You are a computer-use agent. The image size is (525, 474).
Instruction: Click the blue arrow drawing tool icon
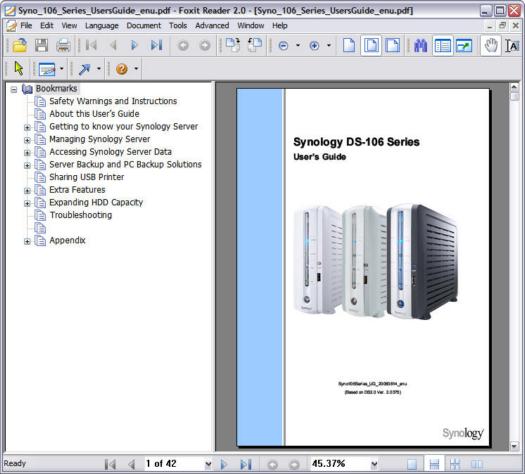[x=84, y=69]
